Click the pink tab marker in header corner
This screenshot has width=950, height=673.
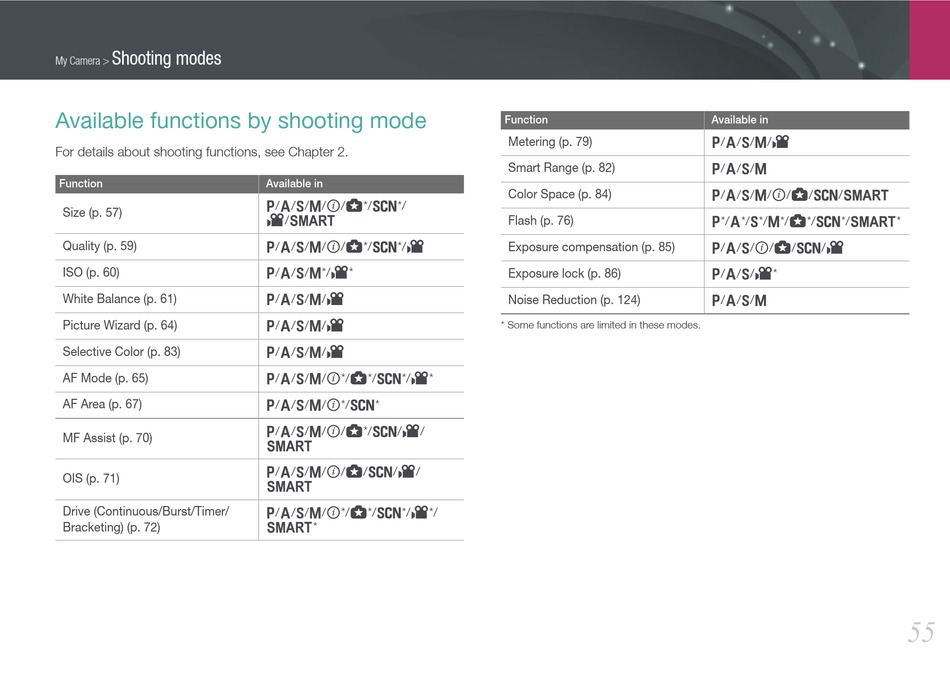pos(929,40)
